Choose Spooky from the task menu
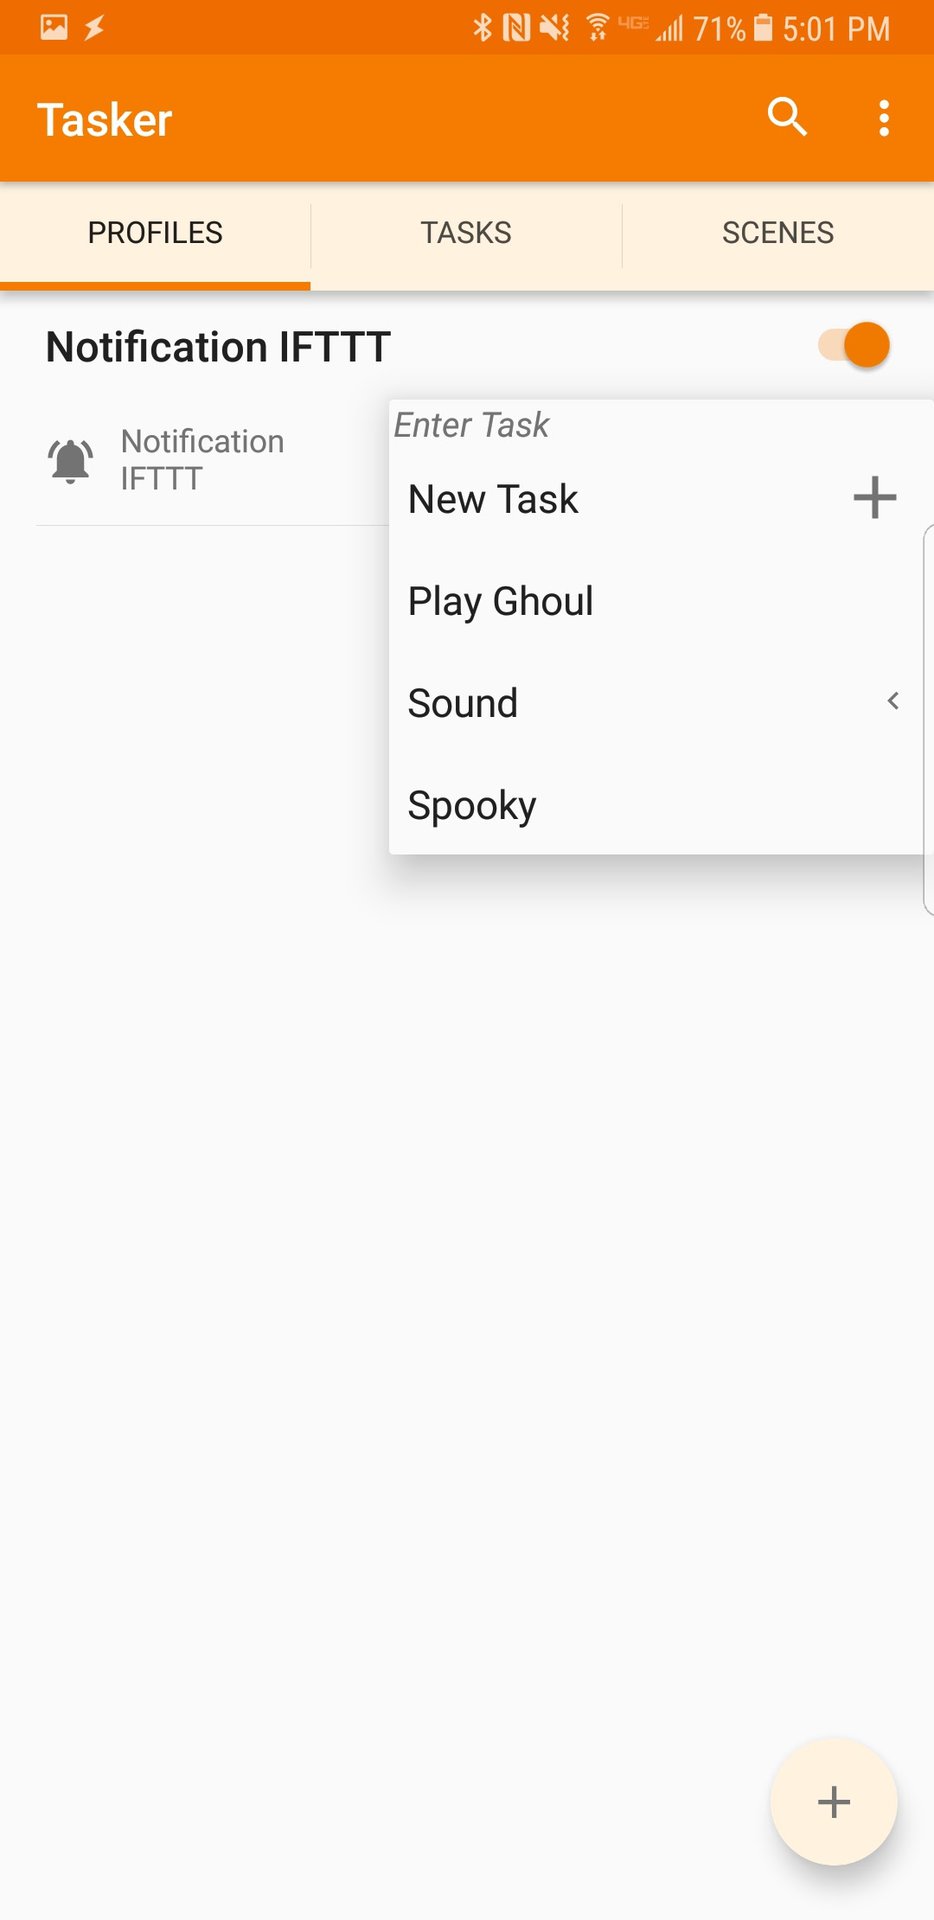934x1920 pixels. pyautogui.click(x=472, y=805)
